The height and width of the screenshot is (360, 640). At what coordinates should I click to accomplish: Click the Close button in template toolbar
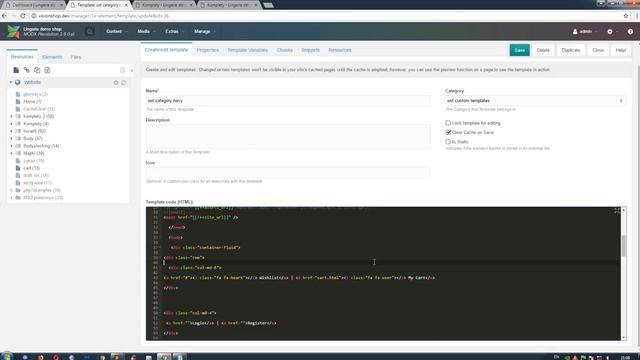pos(598,50)
